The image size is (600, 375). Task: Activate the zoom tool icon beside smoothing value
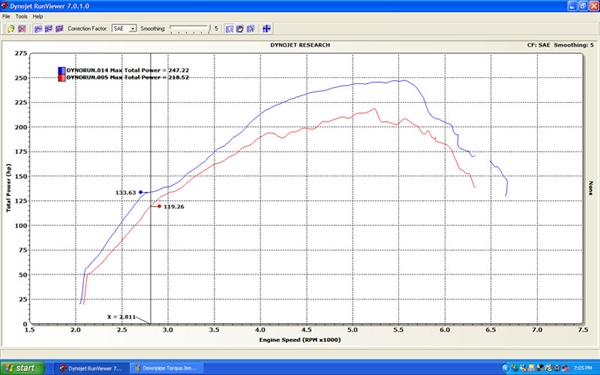(229, 29)
